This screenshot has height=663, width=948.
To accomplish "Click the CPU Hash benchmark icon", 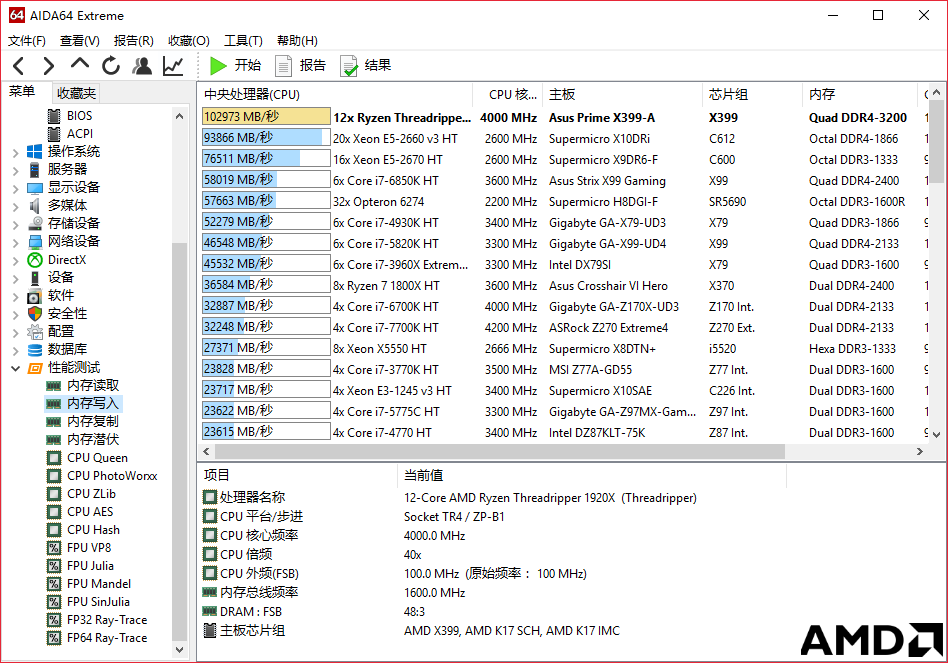I will click(x=54, y=530).
